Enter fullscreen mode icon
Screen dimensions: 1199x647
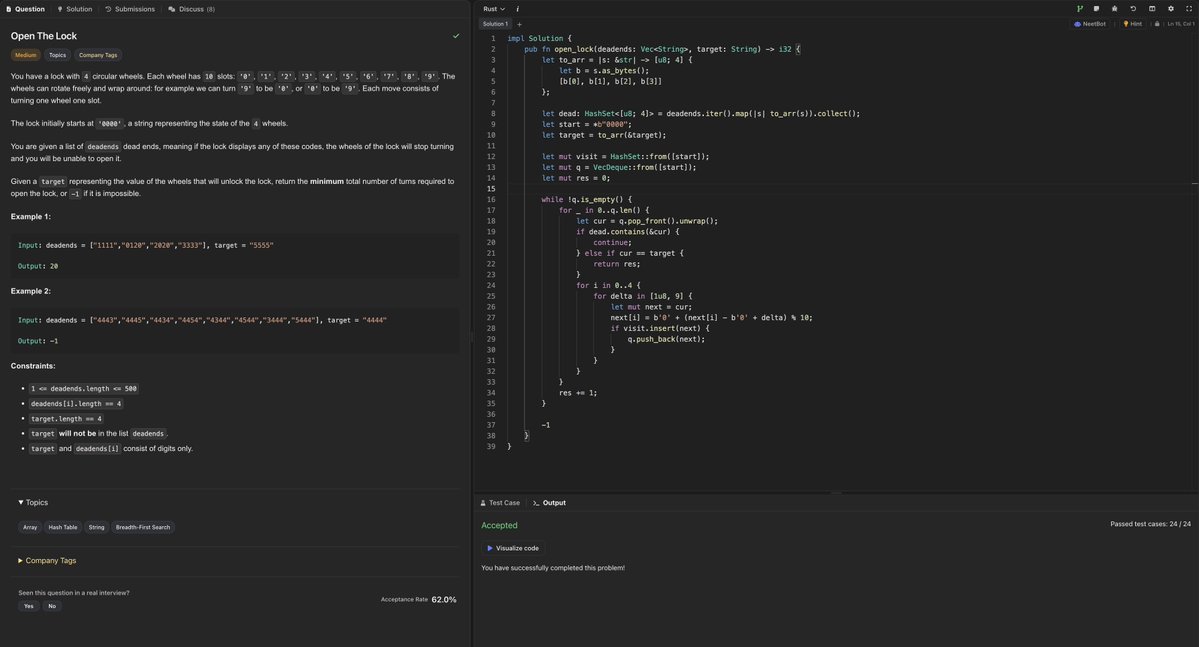1188,9
